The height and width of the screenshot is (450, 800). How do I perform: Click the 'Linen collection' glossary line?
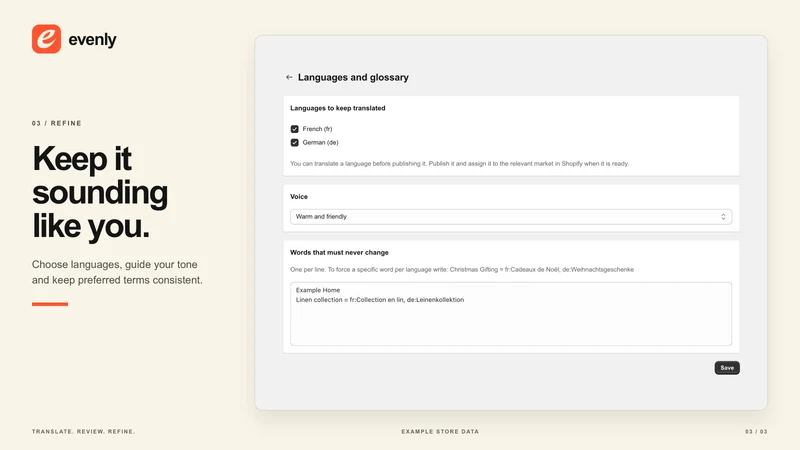380,299
